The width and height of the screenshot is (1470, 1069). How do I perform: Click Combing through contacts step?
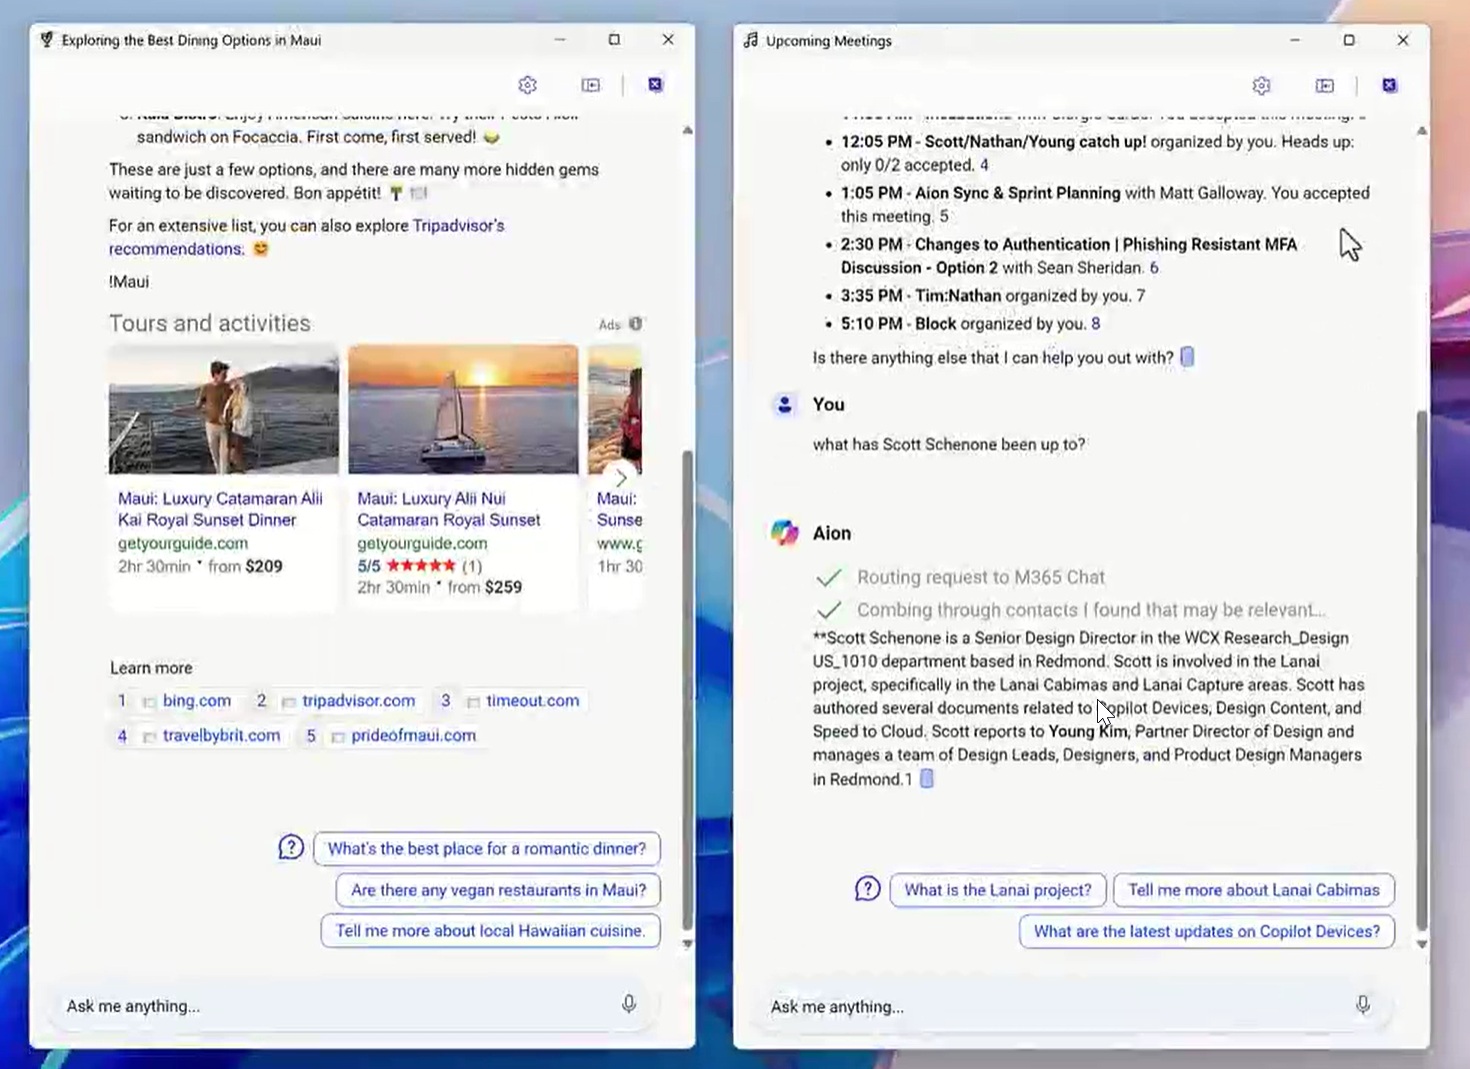[1091, 610]
